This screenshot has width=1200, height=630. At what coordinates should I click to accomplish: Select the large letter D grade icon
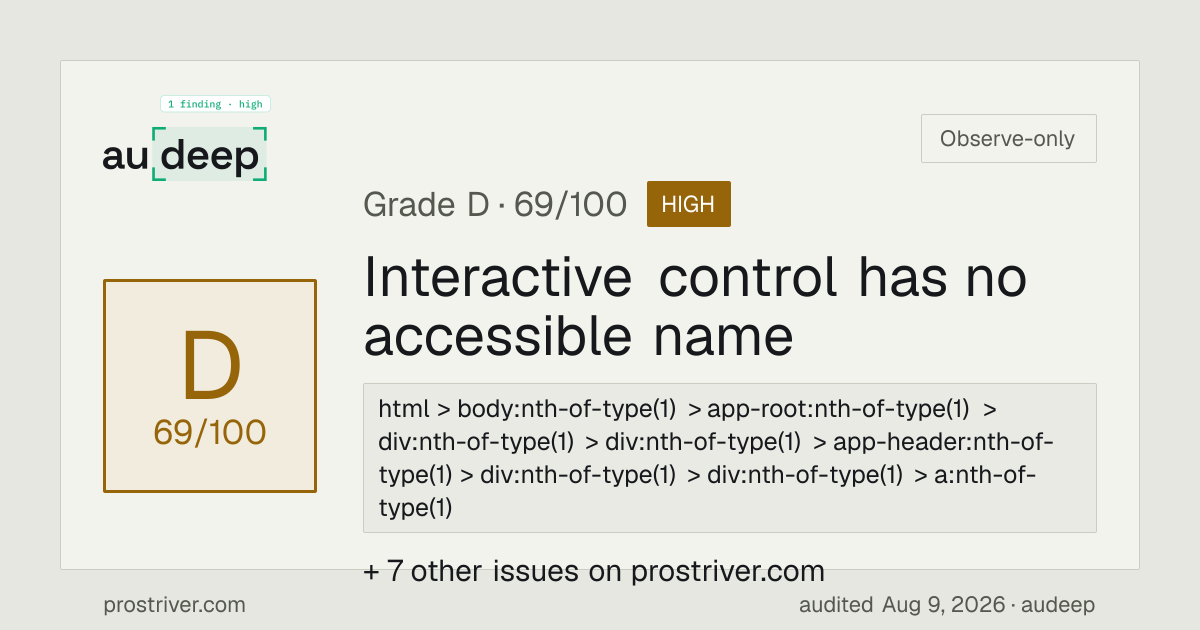tap(211, 367)
